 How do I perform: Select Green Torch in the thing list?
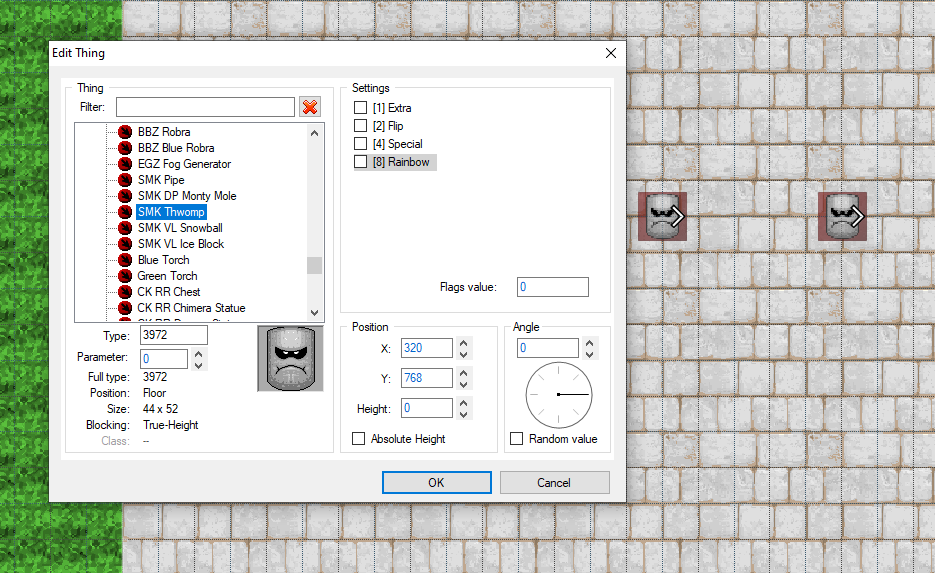167,276
